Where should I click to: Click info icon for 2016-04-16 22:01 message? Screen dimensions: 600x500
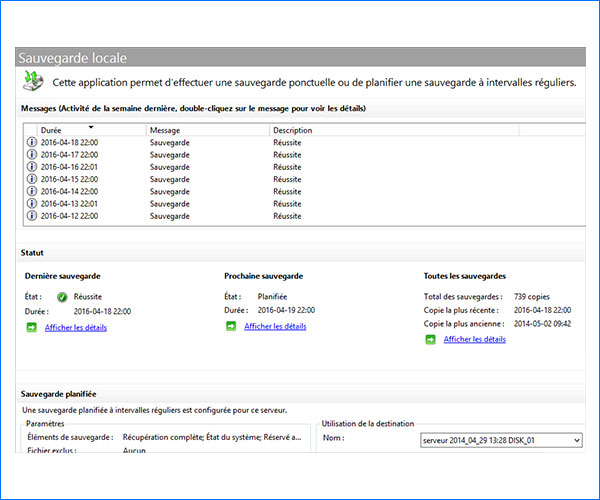tap(31, 167)
